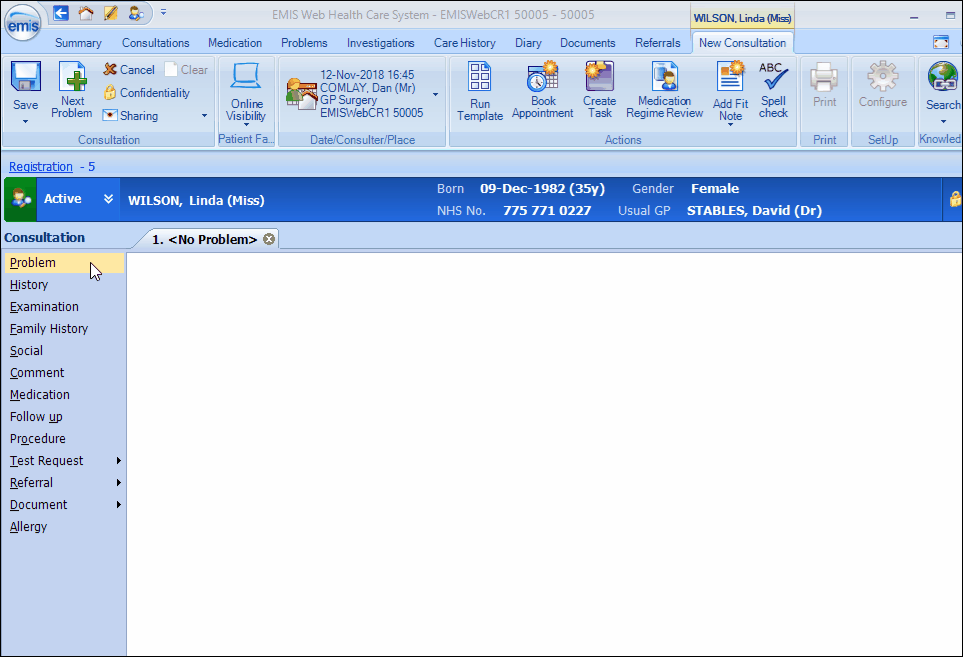Open the quick access toolbar customize arrow

tap(163, 12)
